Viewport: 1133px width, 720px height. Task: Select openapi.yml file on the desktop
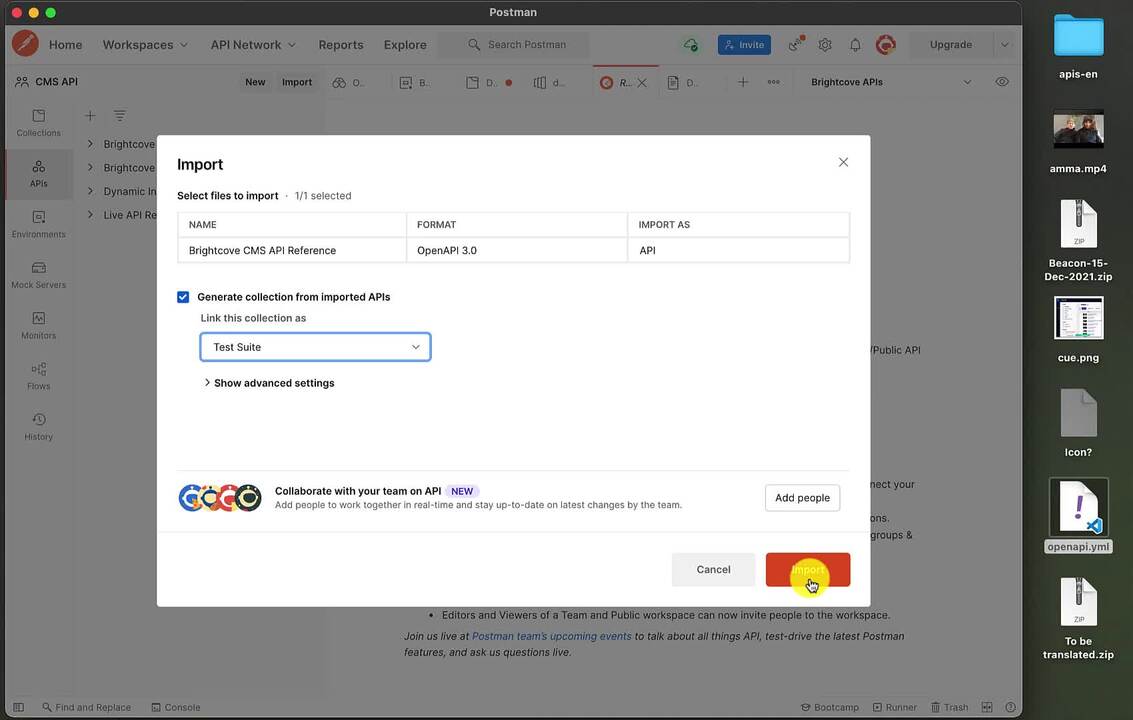(1078, 515)
